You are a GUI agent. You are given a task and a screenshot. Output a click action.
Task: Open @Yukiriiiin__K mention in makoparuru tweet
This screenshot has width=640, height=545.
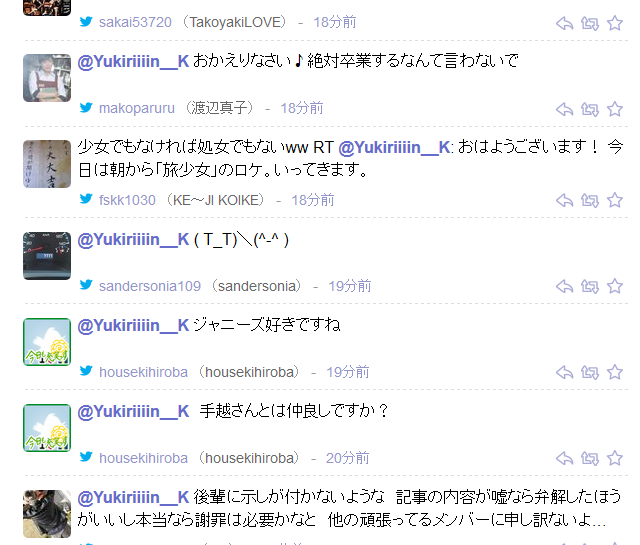coord(133,61)
